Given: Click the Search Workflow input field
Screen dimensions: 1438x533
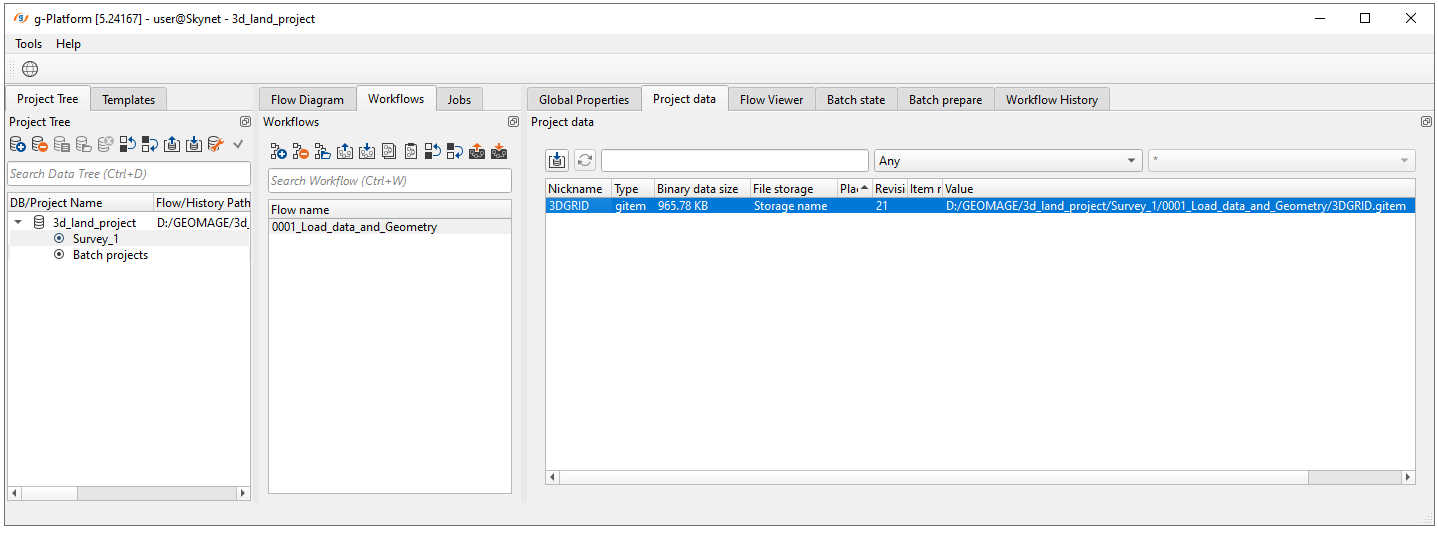Looking at the screenshot, I should (390, 181).
